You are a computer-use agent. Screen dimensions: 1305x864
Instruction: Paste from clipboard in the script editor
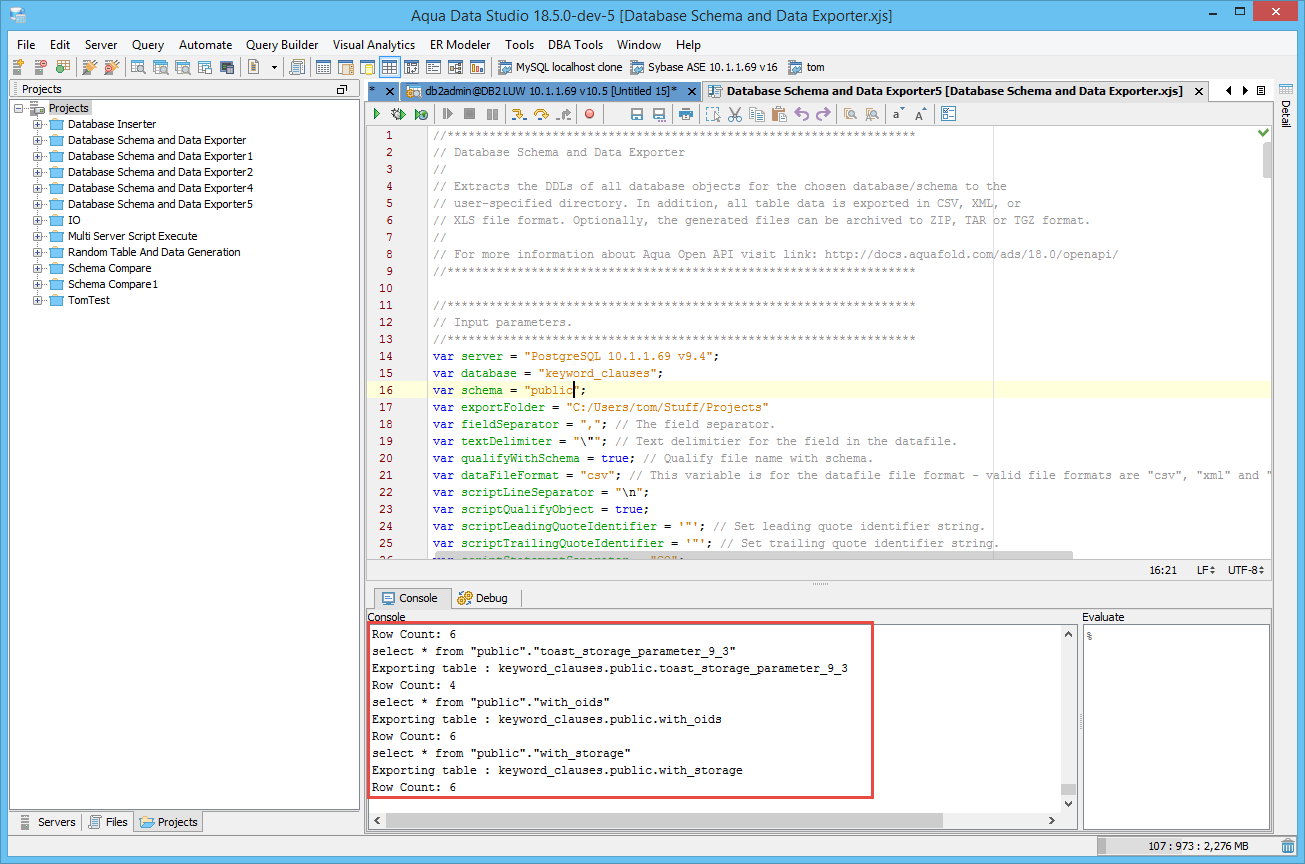pos(779,115)
